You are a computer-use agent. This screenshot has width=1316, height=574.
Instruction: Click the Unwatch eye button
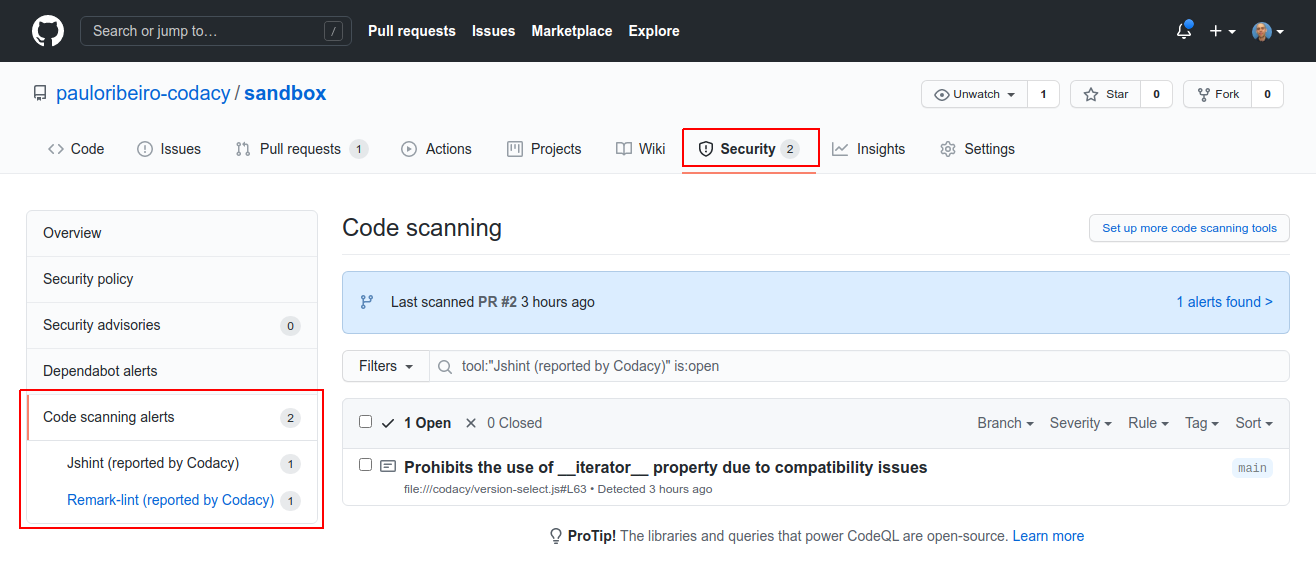coord(974,94)
